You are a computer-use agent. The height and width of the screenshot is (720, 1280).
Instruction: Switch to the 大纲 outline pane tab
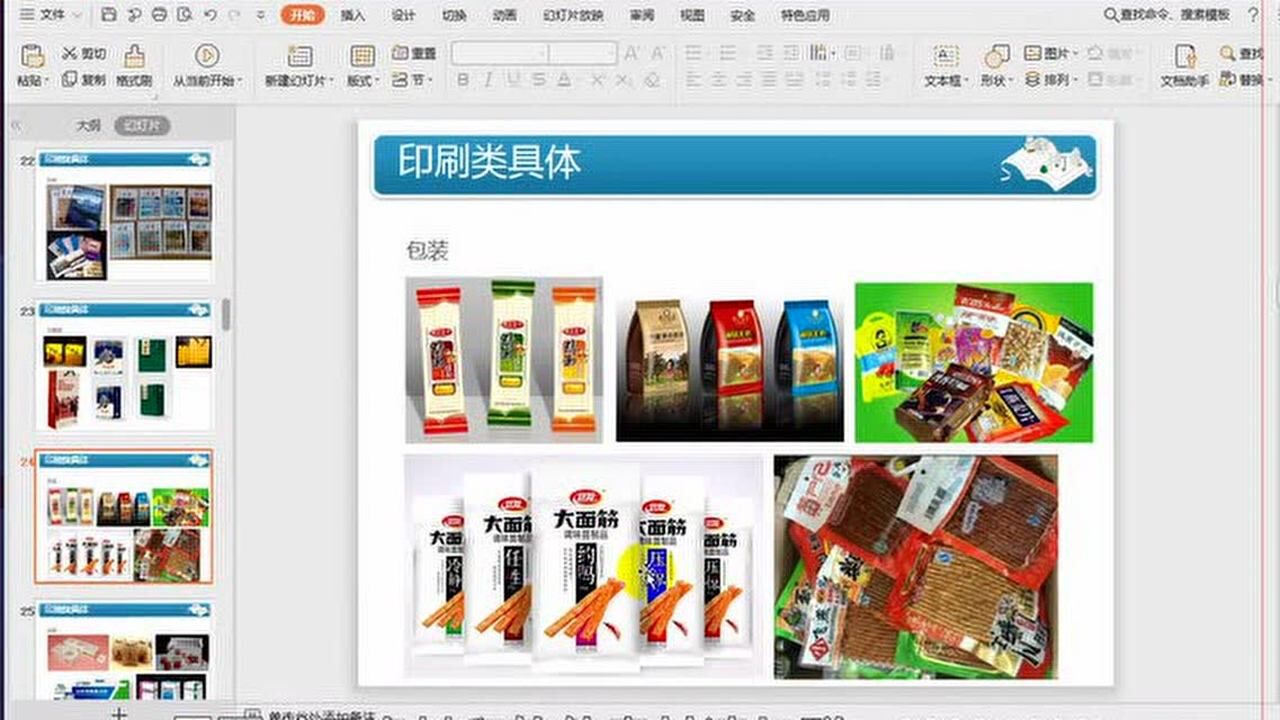[x=89, y=125]
